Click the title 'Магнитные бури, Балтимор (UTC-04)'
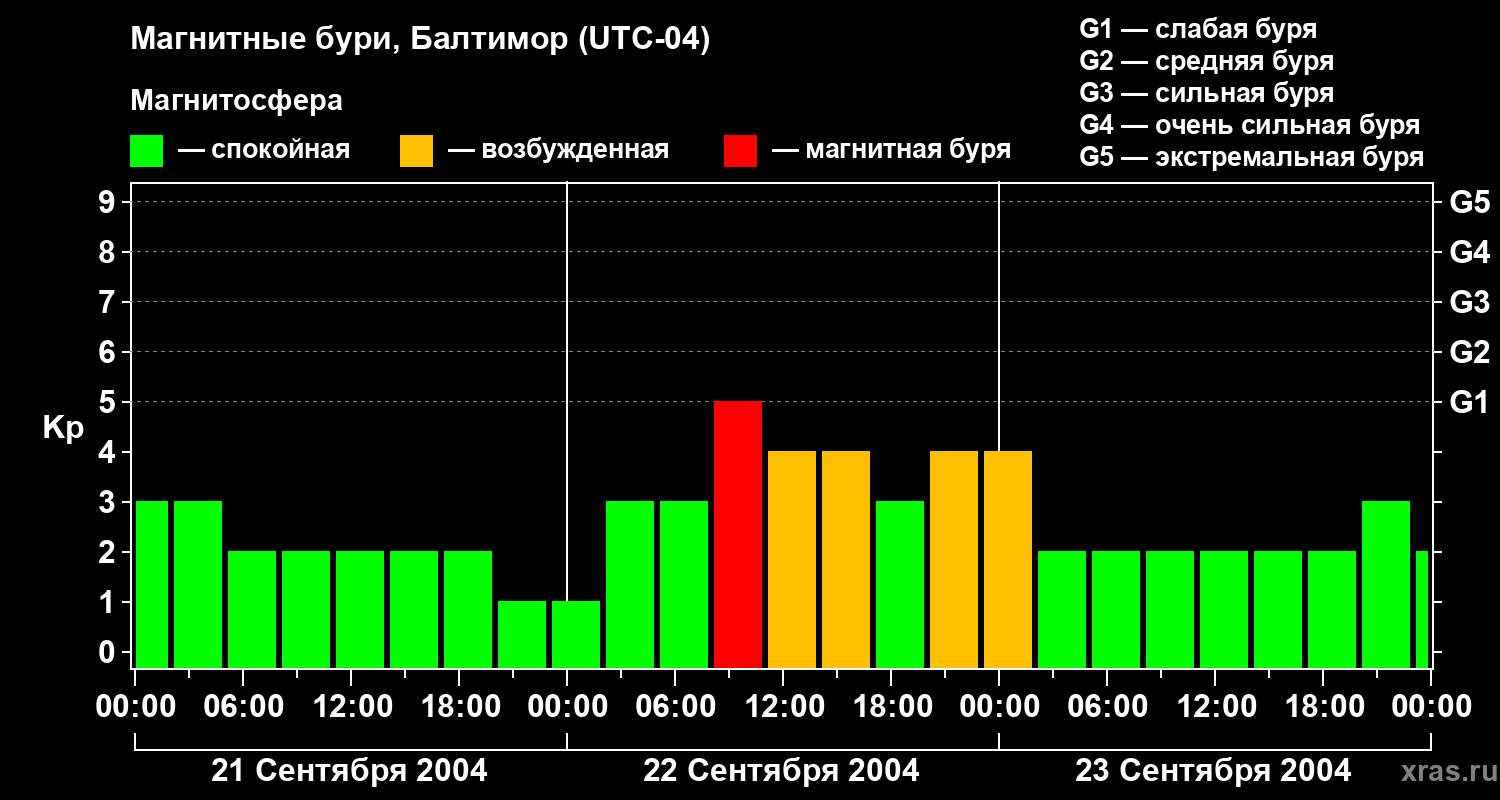This screenshot has width=1500, height=800. (x=420, y=41)
